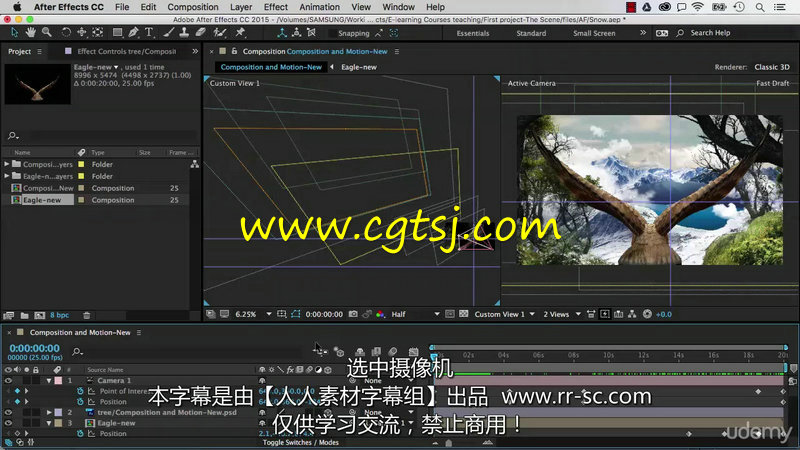Image resolution: width=800 pixels, height=450 pixels.
Task: Select the Pen tool
Action: [x=133, y=33]
